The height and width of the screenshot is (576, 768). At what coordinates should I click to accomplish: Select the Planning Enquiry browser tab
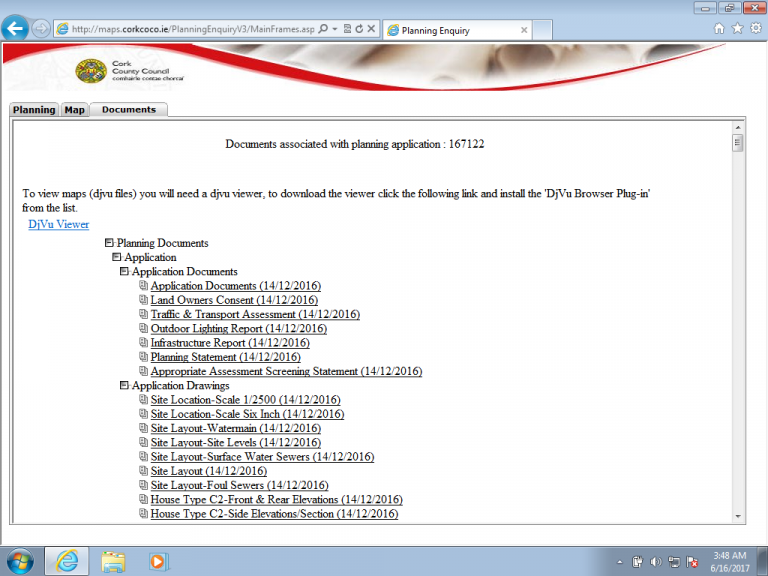point(458,30)
